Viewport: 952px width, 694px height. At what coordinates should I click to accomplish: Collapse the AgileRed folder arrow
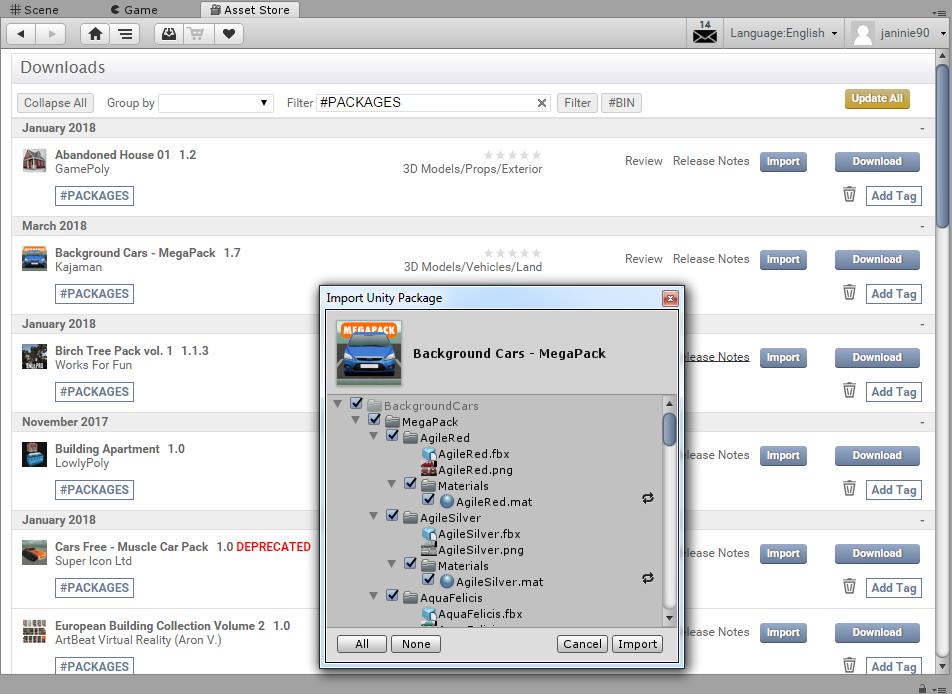tap(374, 436)
